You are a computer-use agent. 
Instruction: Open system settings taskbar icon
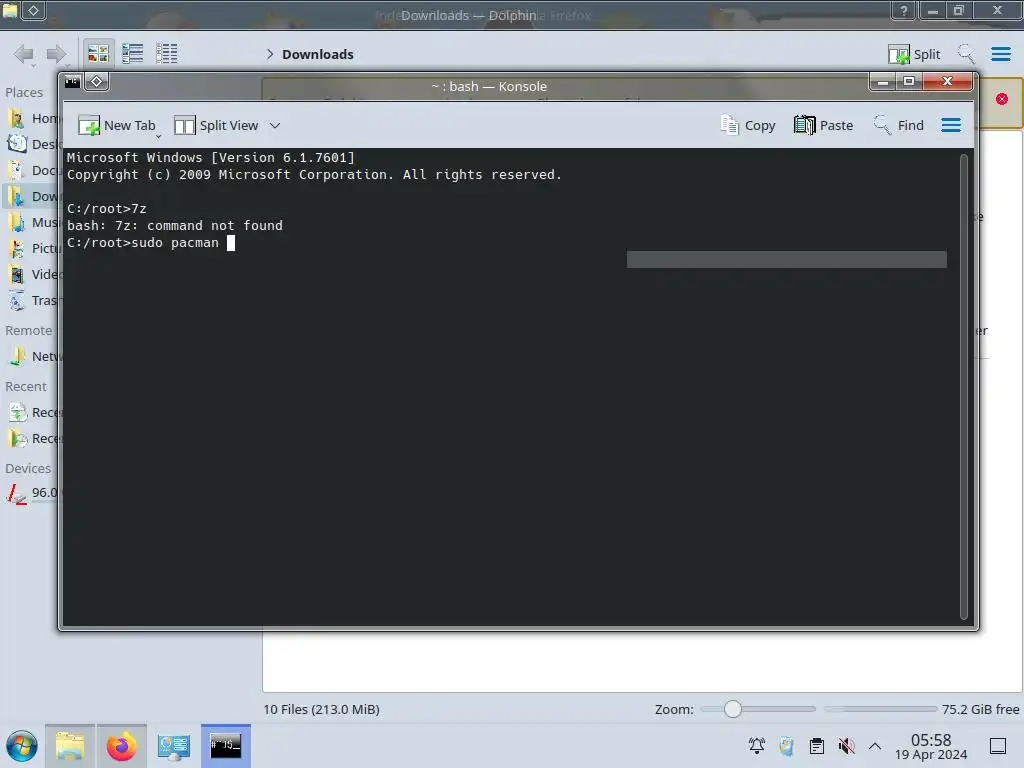coord(174,746)
